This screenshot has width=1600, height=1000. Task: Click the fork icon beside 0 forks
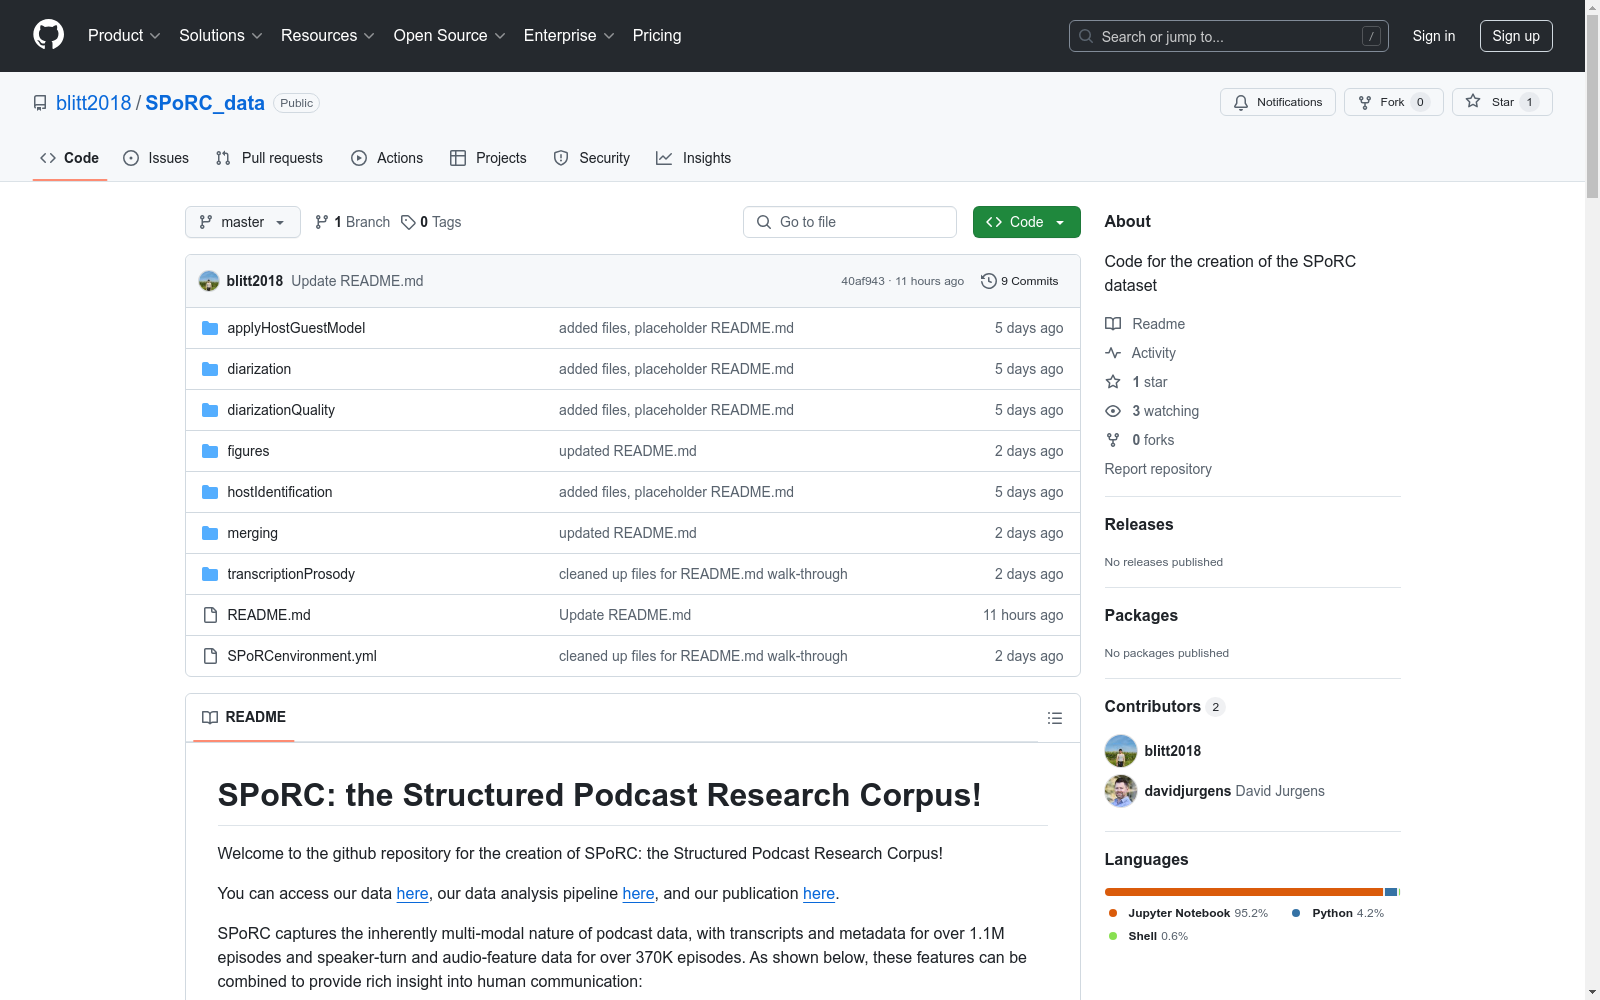tap(1113, 440)
